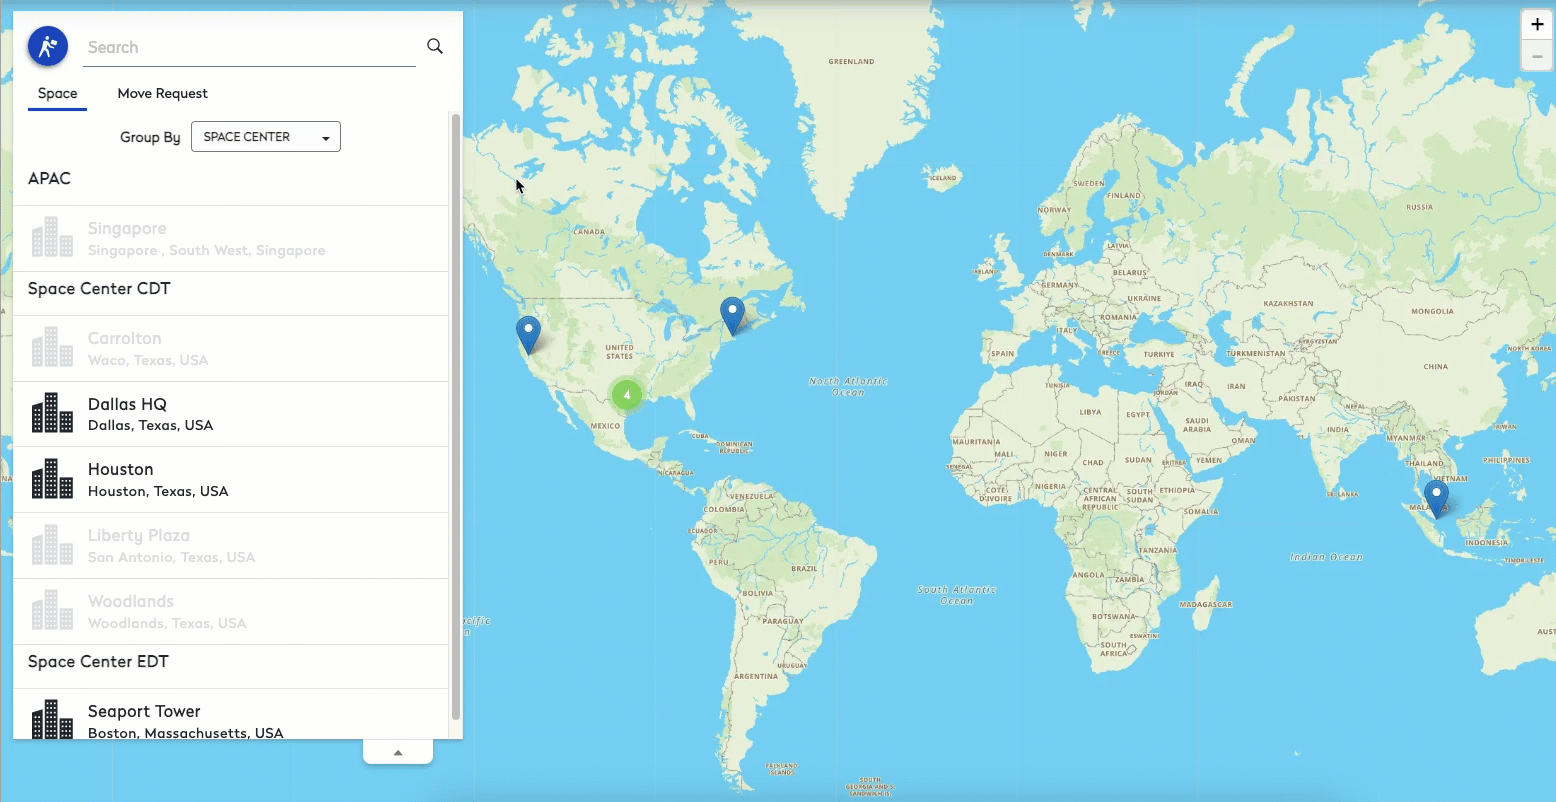Switch to the Move Request tab
The width and height of the screenshot is (1556, 802).
point(162,93)
